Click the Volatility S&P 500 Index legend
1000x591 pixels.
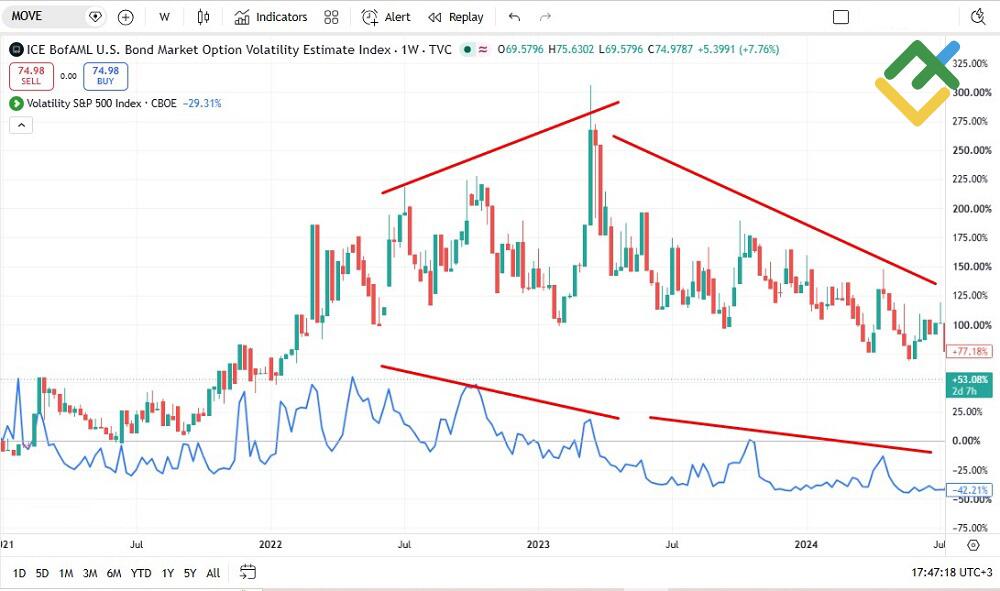[101, 103]
